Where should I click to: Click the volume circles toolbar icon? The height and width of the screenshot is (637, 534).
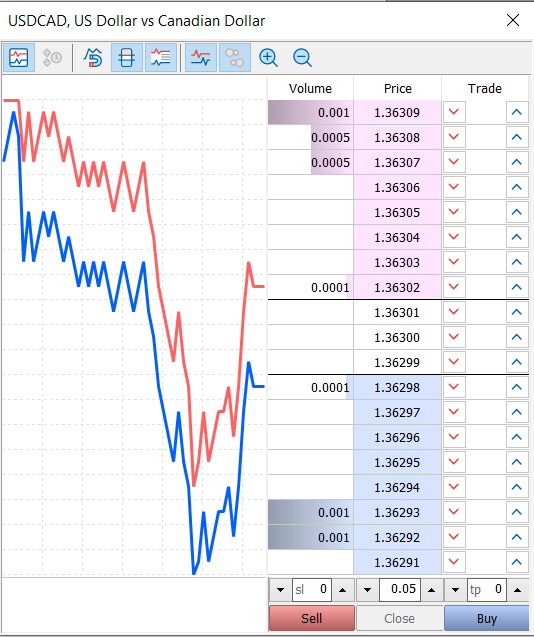(235, 58)
